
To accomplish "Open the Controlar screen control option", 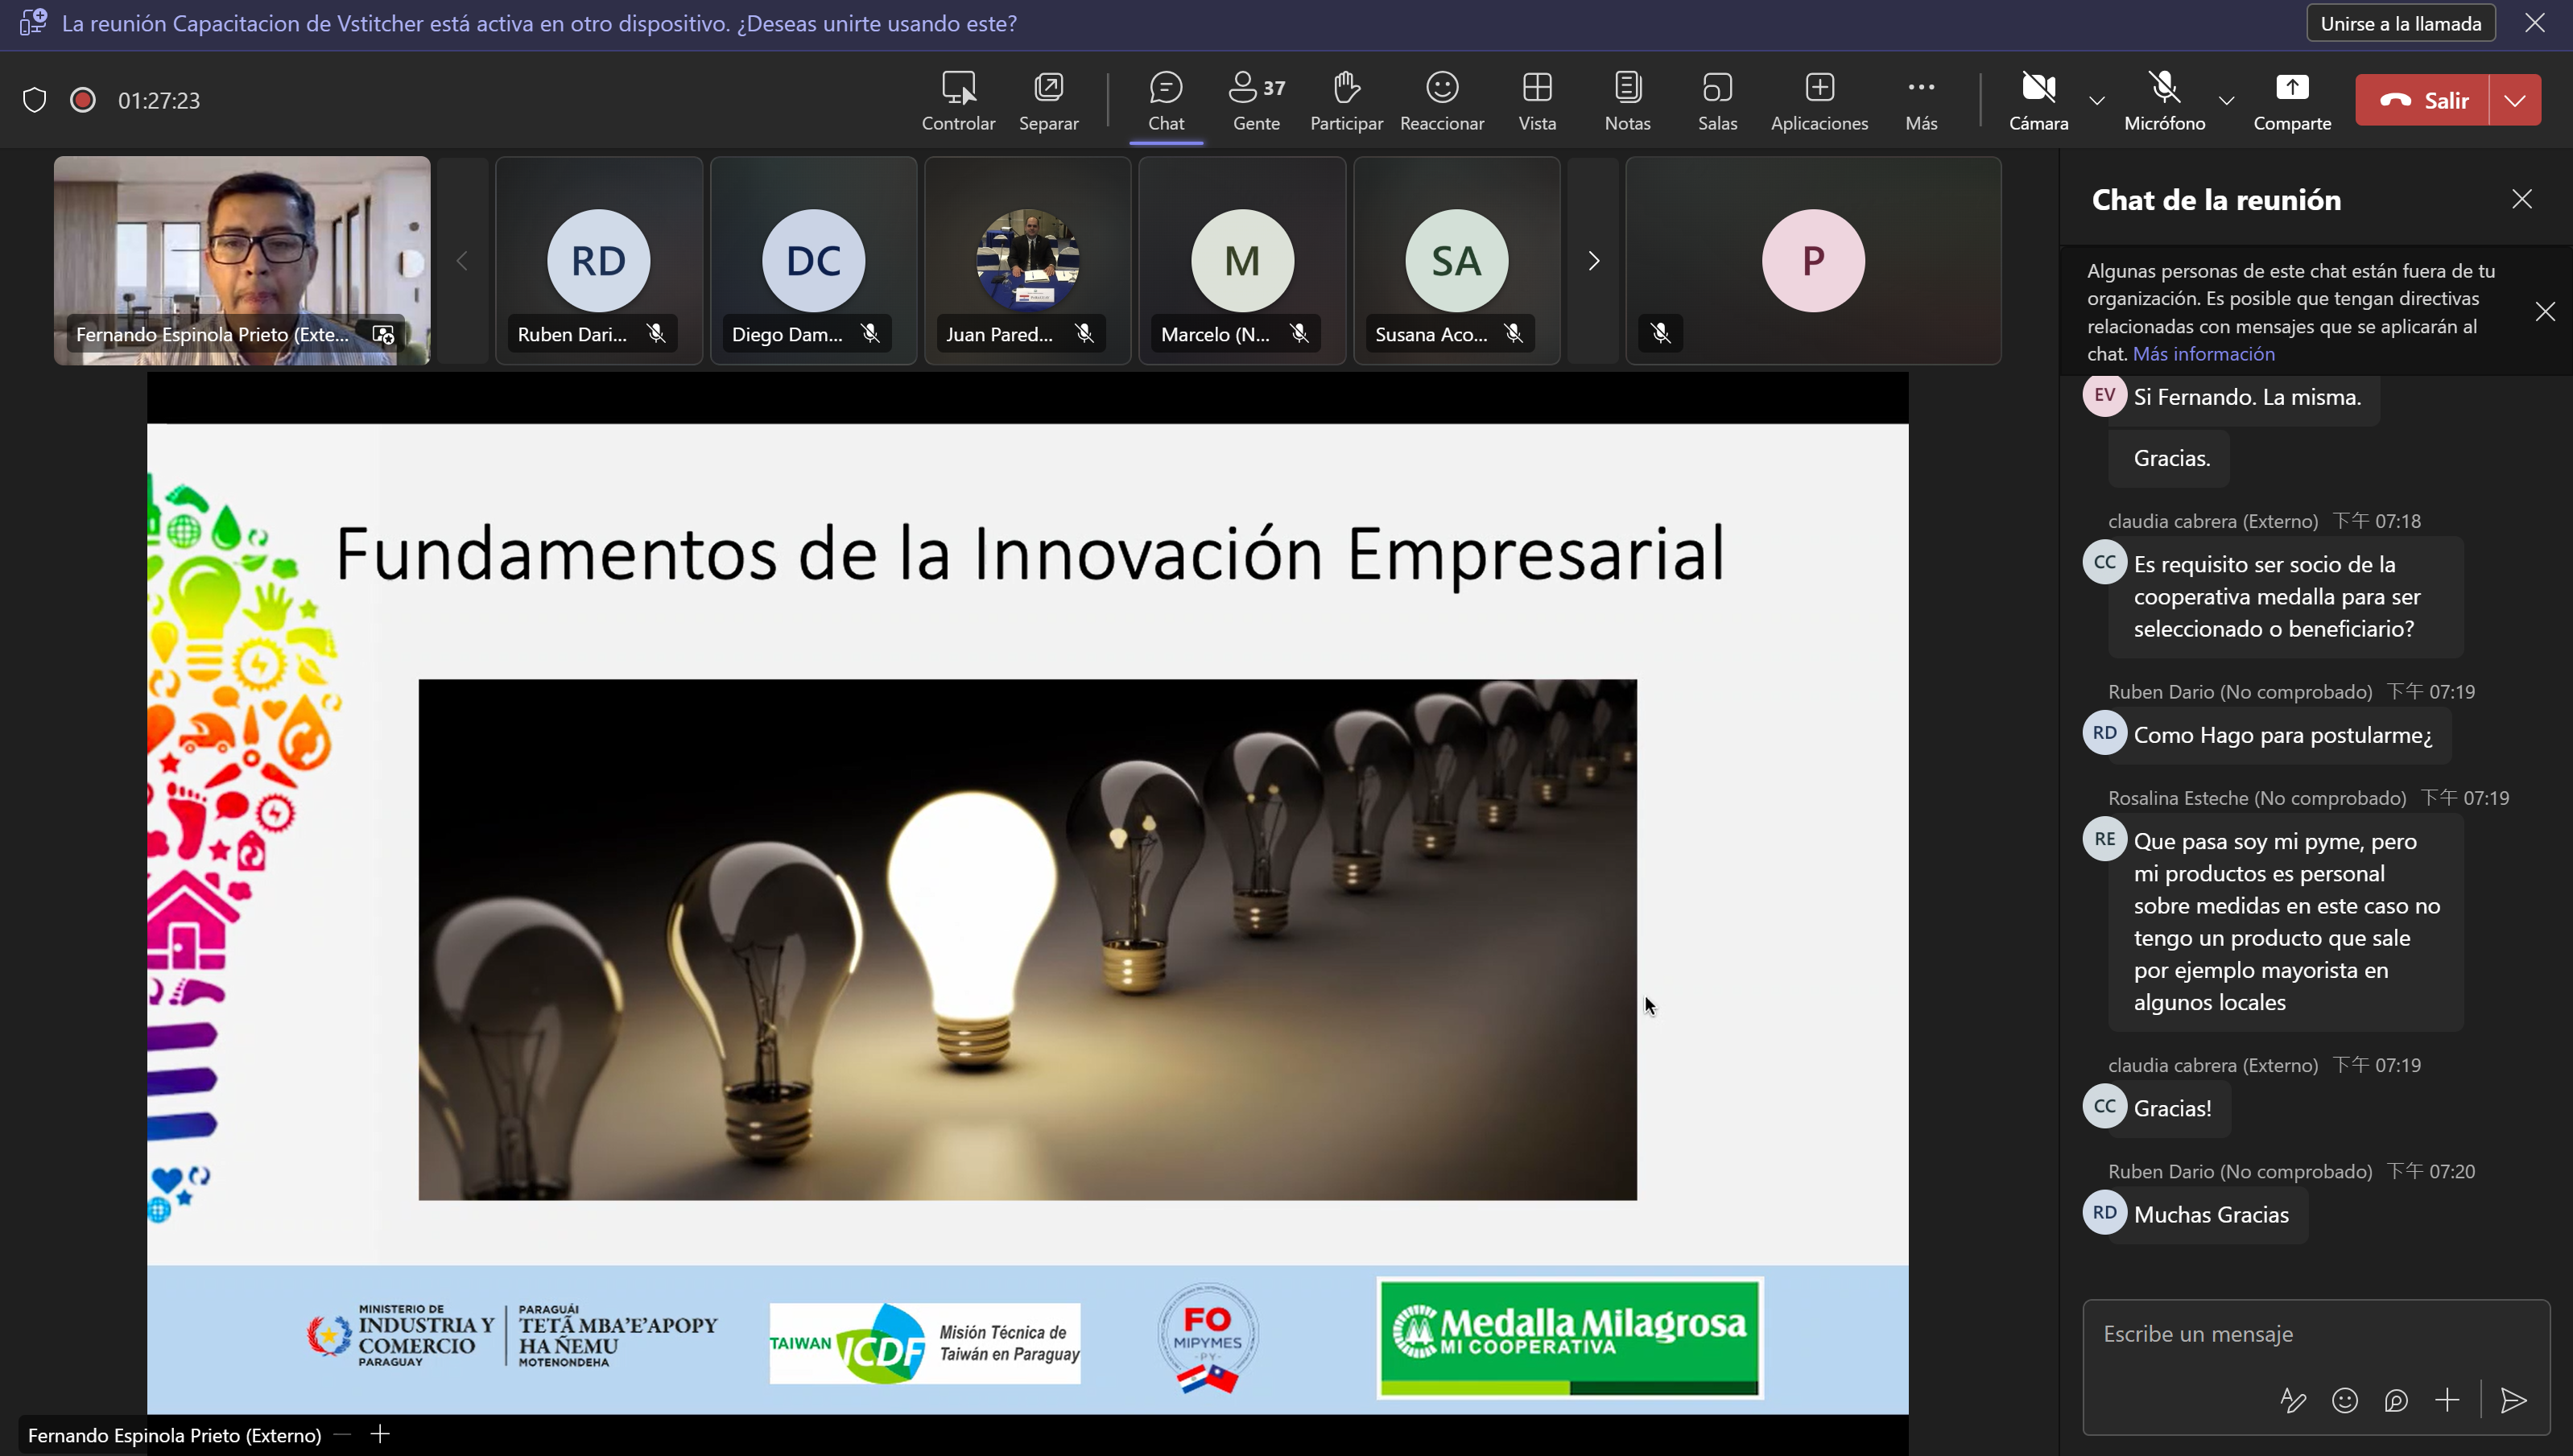I will click(x=958, y=101).
